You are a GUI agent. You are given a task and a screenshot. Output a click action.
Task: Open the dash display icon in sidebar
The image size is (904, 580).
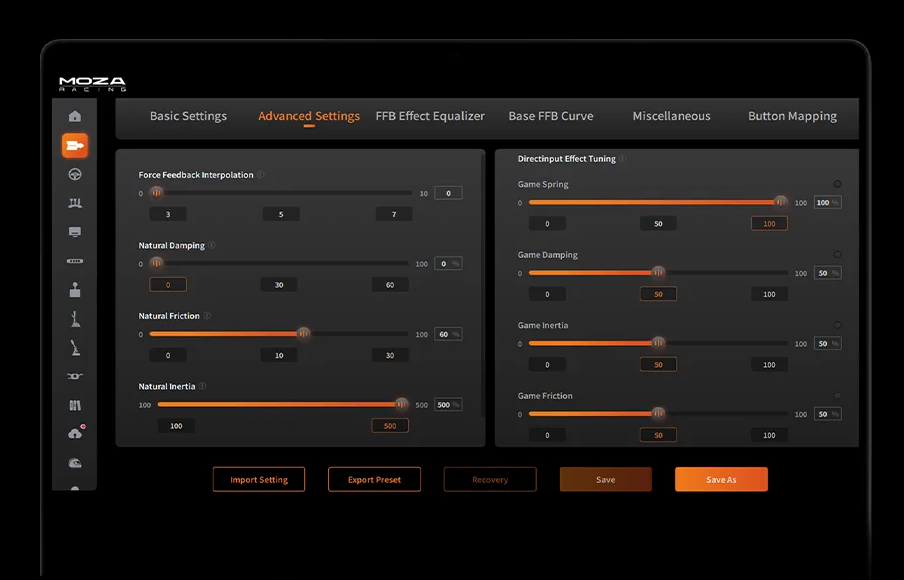click(x=75, y=232)
